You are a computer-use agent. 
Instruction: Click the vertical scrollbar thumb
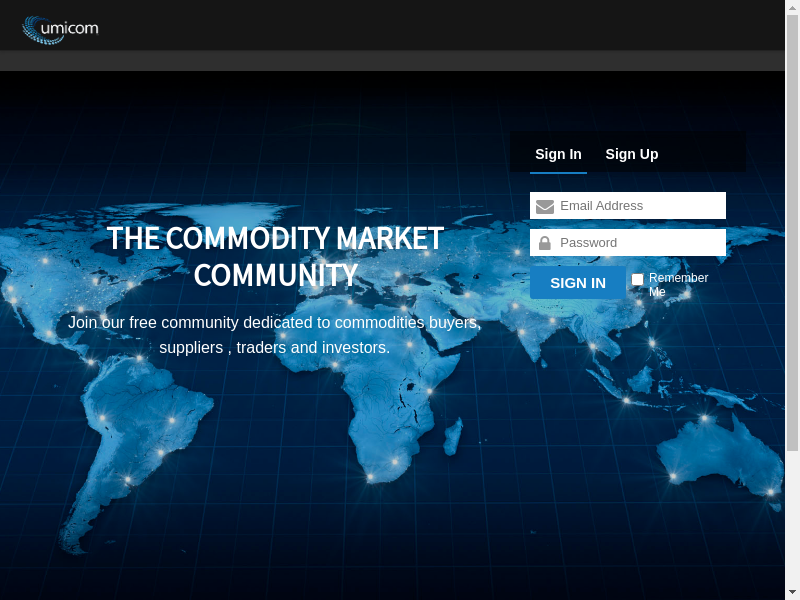pyautogui.click(x=792, y=230)
